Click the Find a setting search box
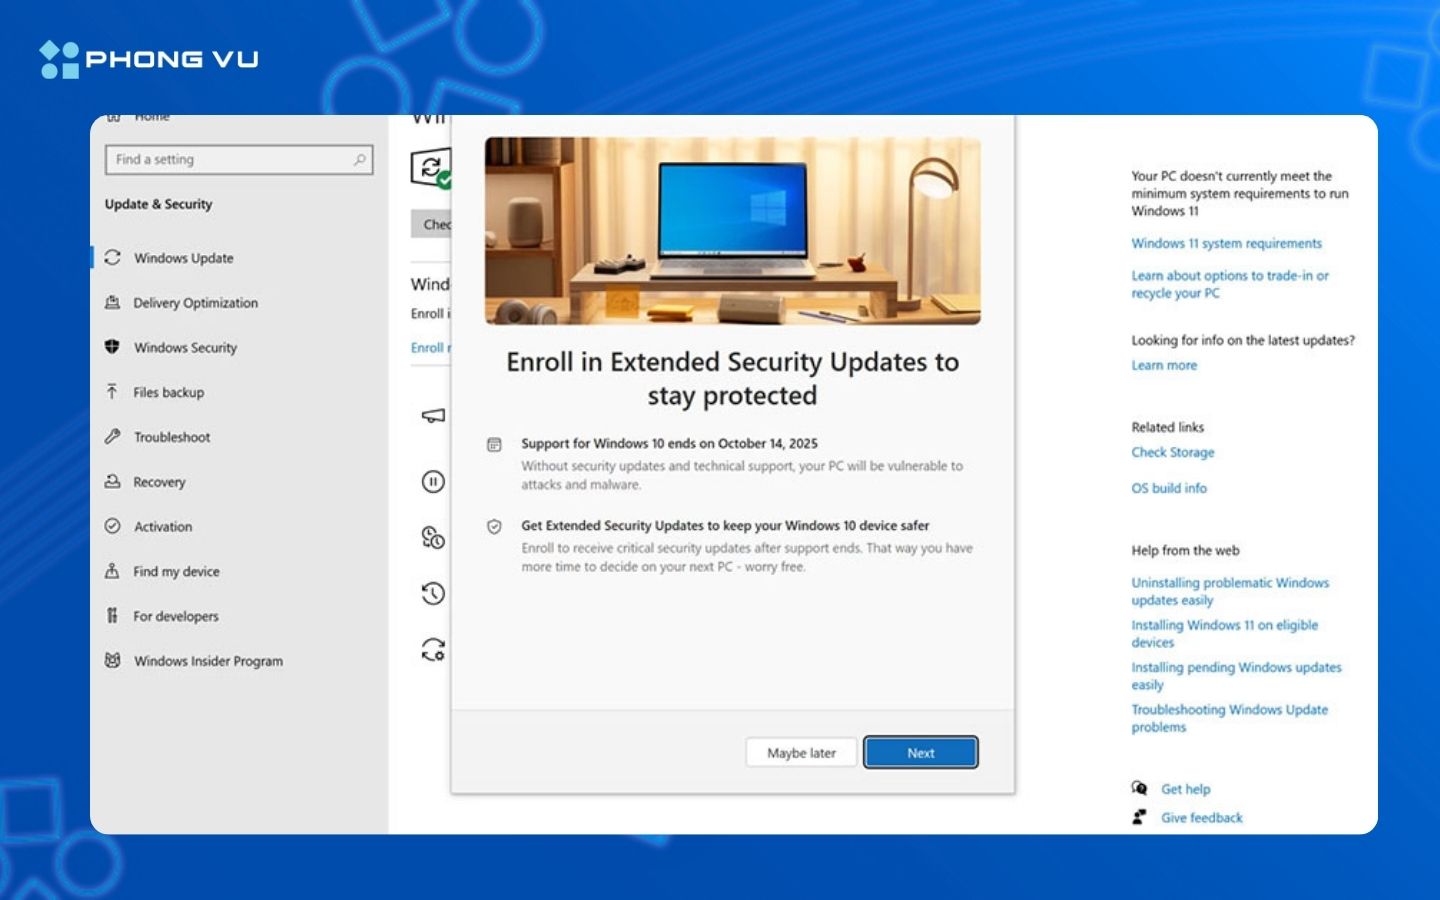The image size is (1440, 900). pyautogui.click(x=239, y=160)
